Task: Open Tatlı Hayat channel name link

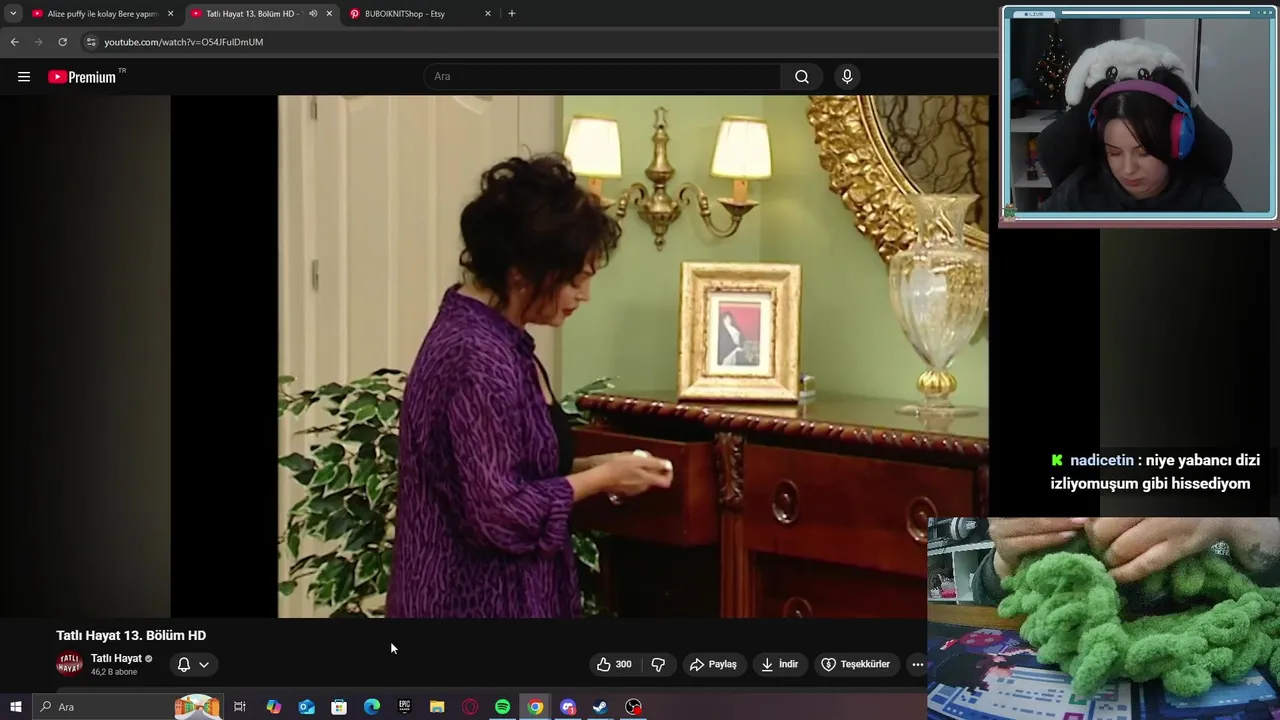Action: pos(116,658)
